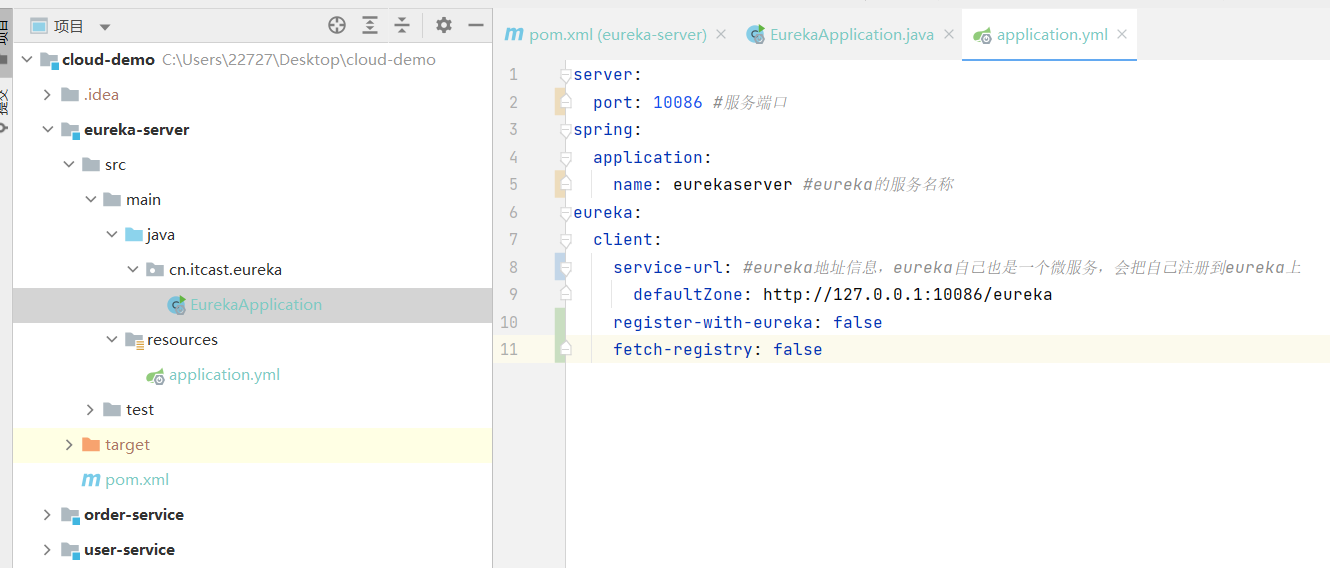The width and height of the screenshot is (1330, 568).
Task: Click the Maven pom.xml file icon in tree
Action: point(91,480)
